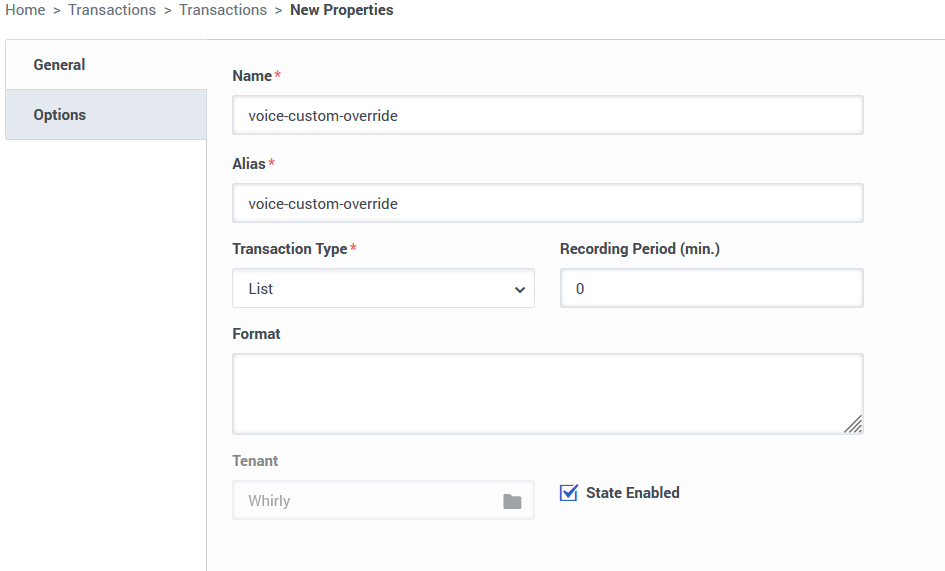The image size is (945, 571).
Task: Toggle the State Enabled checkbox
Action: [x=569, y=493]
